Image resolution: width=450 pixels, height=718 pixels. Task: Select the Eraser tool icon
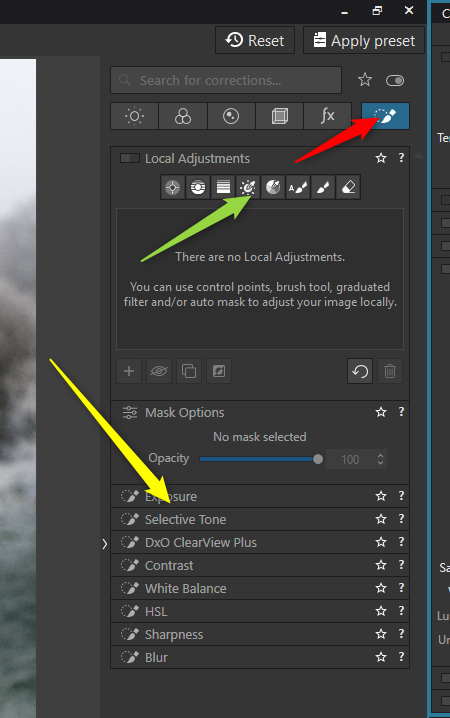click(348, 187)
